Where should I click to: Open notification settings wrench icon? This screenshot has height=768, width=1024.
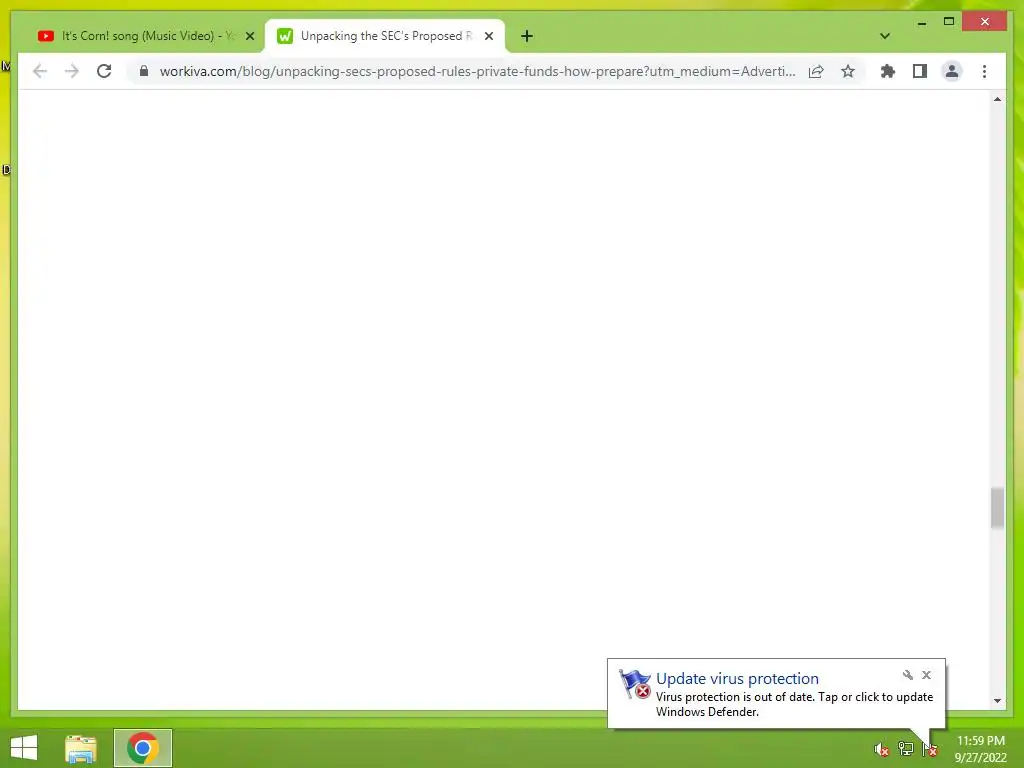[908, 675]
